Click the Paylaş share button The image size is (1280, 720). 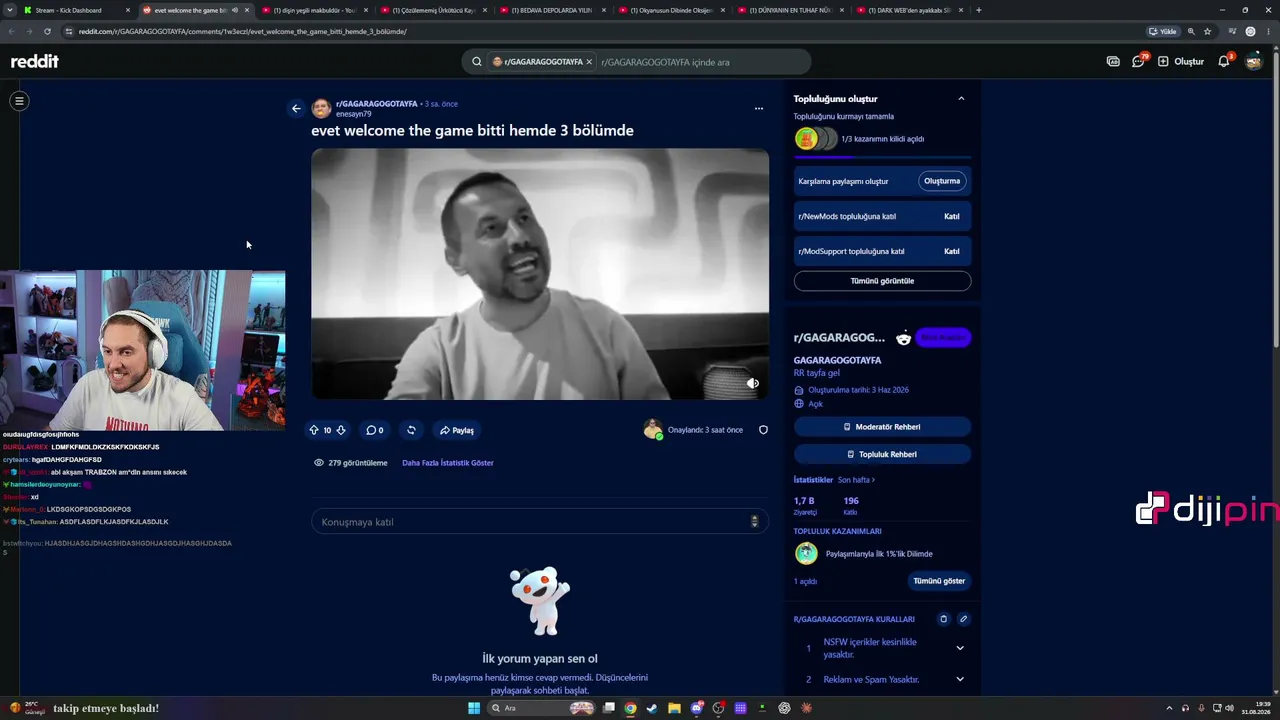[456, 430]
